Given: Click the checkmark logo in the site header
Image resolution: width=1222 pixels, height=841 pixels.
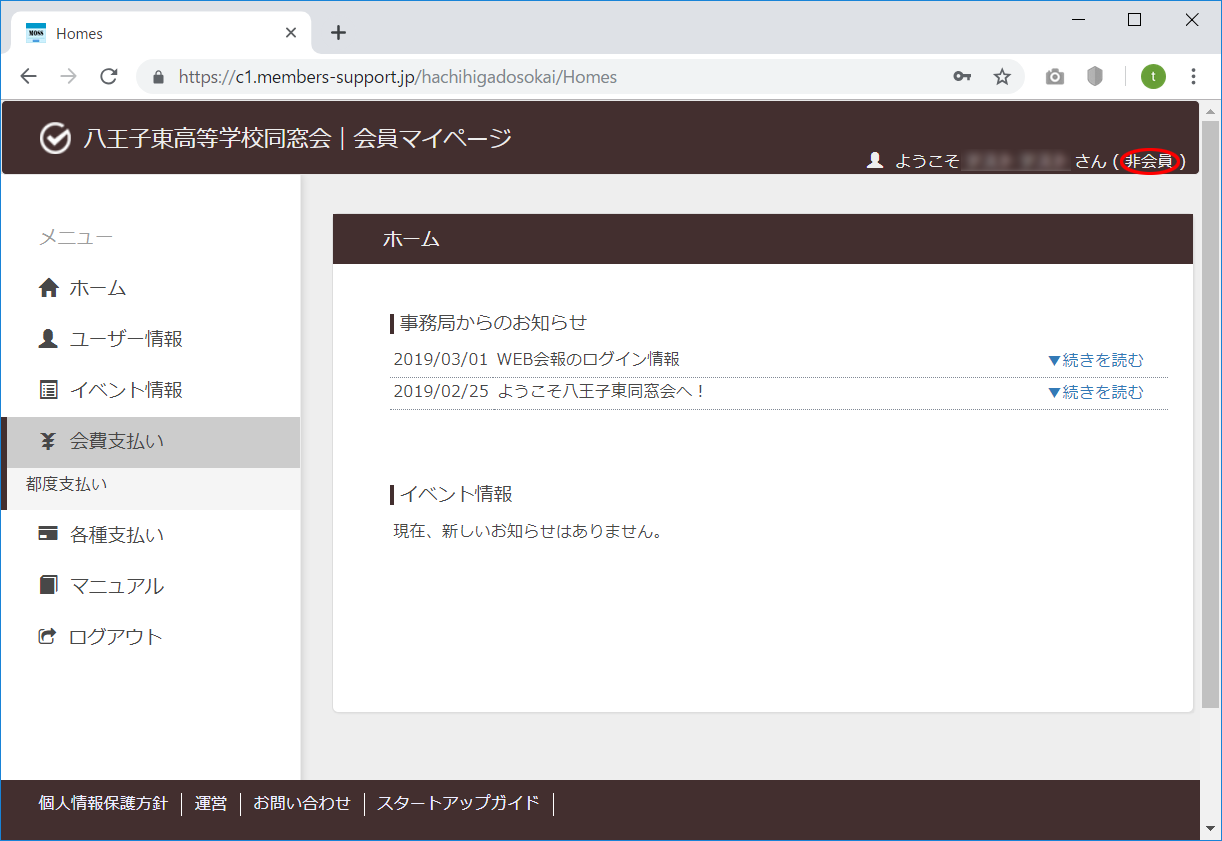Looking at the screenshot, I should click(55, 139).
